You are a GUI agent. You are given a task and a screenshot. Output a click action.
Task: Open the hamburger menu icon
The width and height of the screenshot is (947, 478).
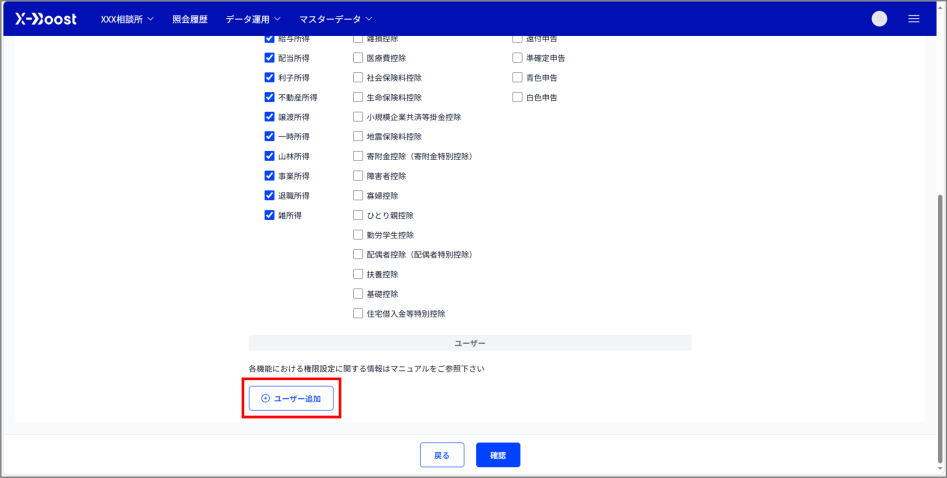(x=914, y=19)
